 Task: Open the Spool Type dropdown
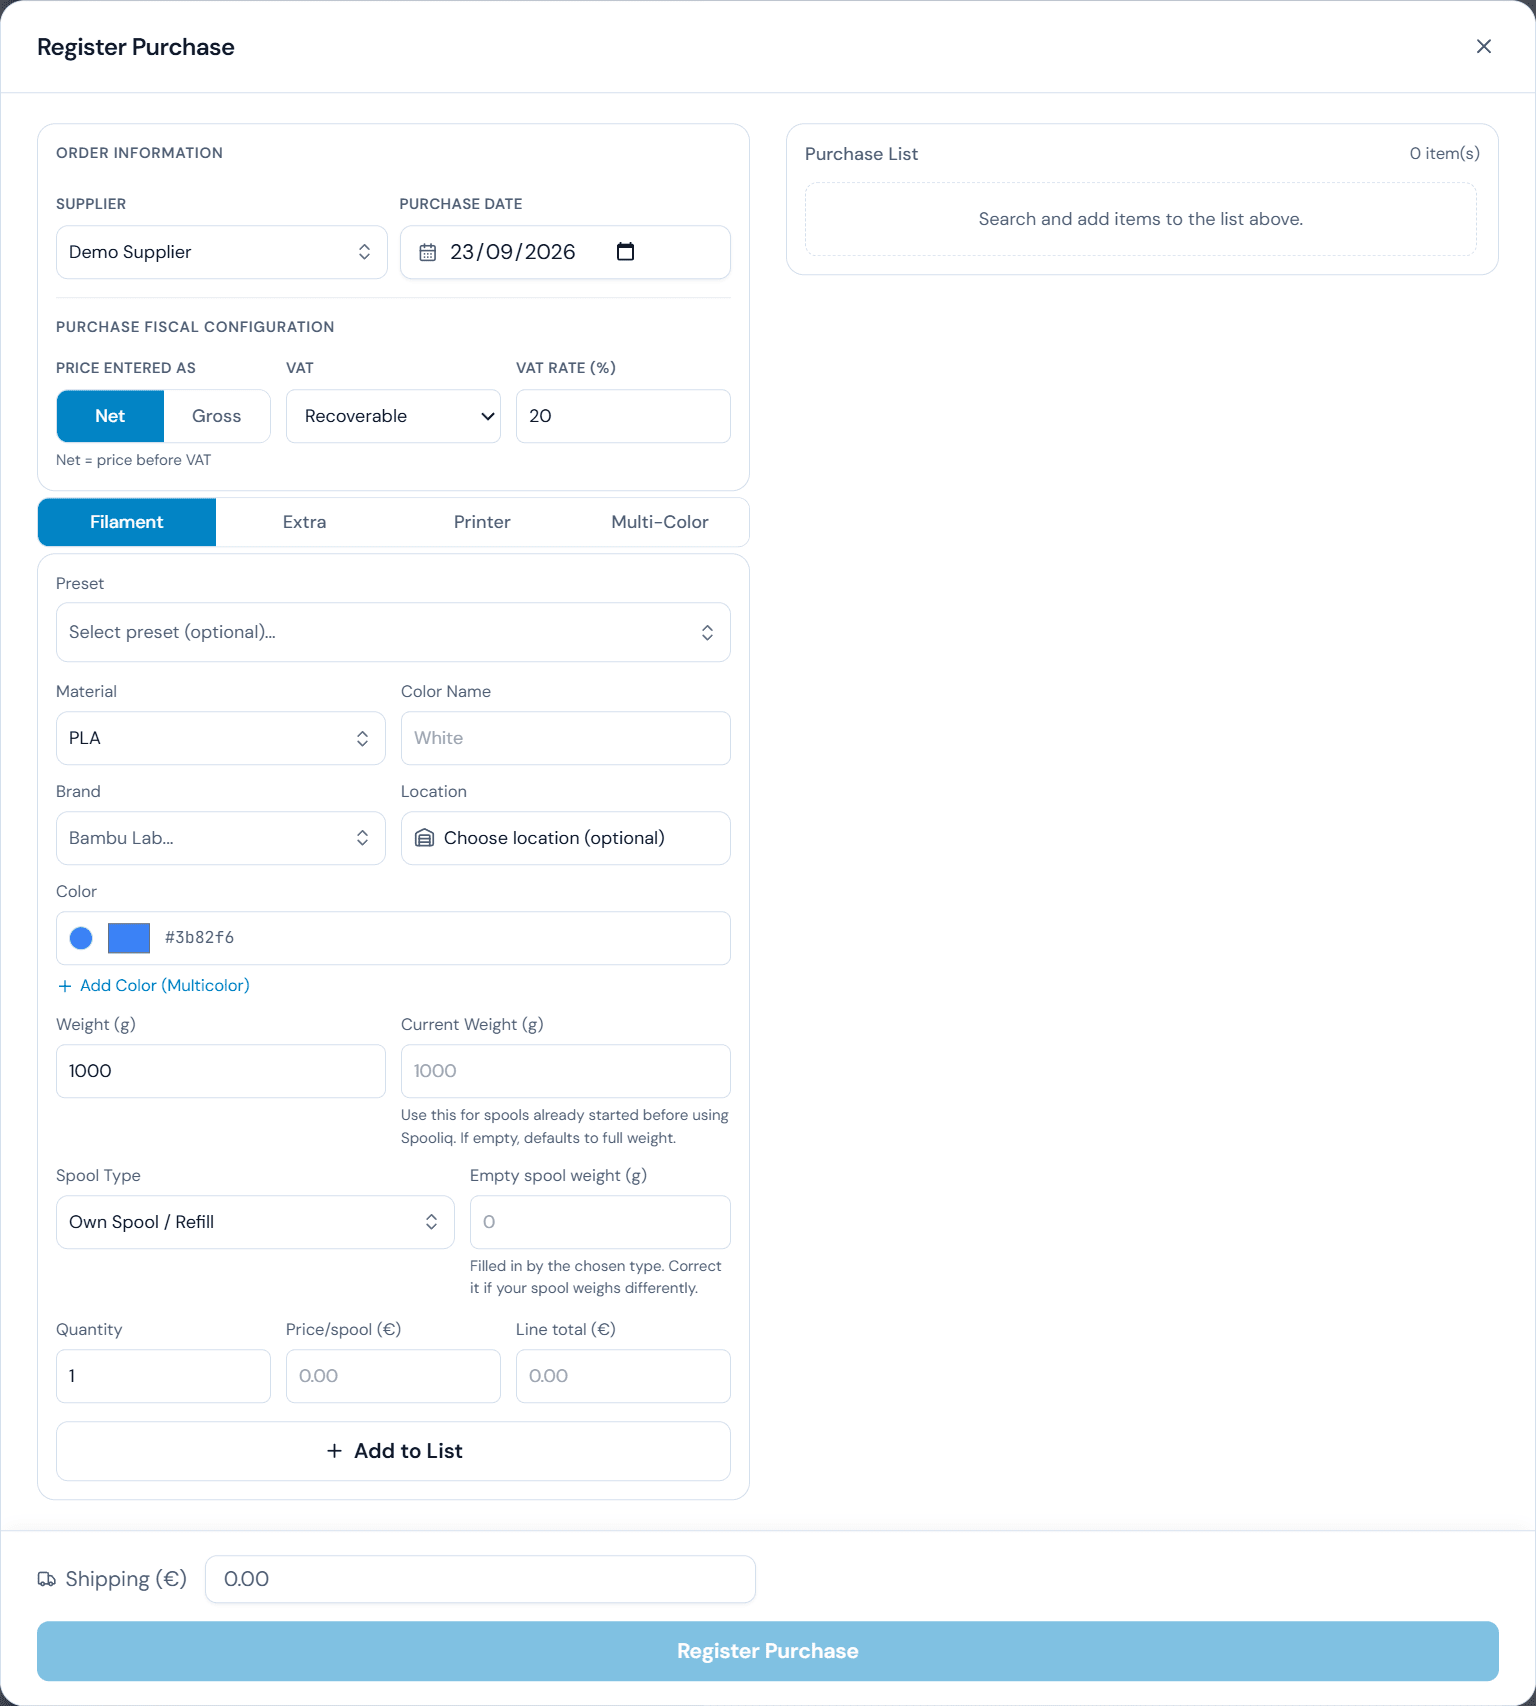pos(255,1222)
